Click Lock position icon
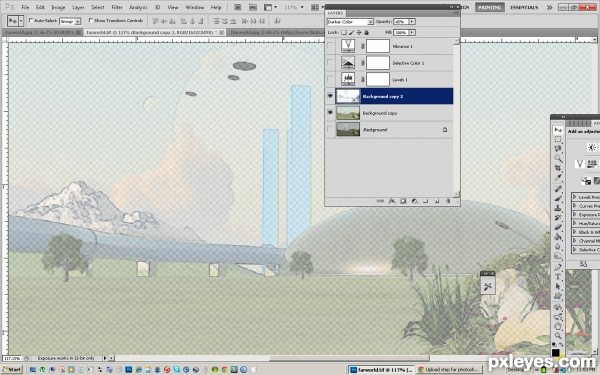Image resolution: width=600 pixels, height=375 pixels. tap(359, 33)
